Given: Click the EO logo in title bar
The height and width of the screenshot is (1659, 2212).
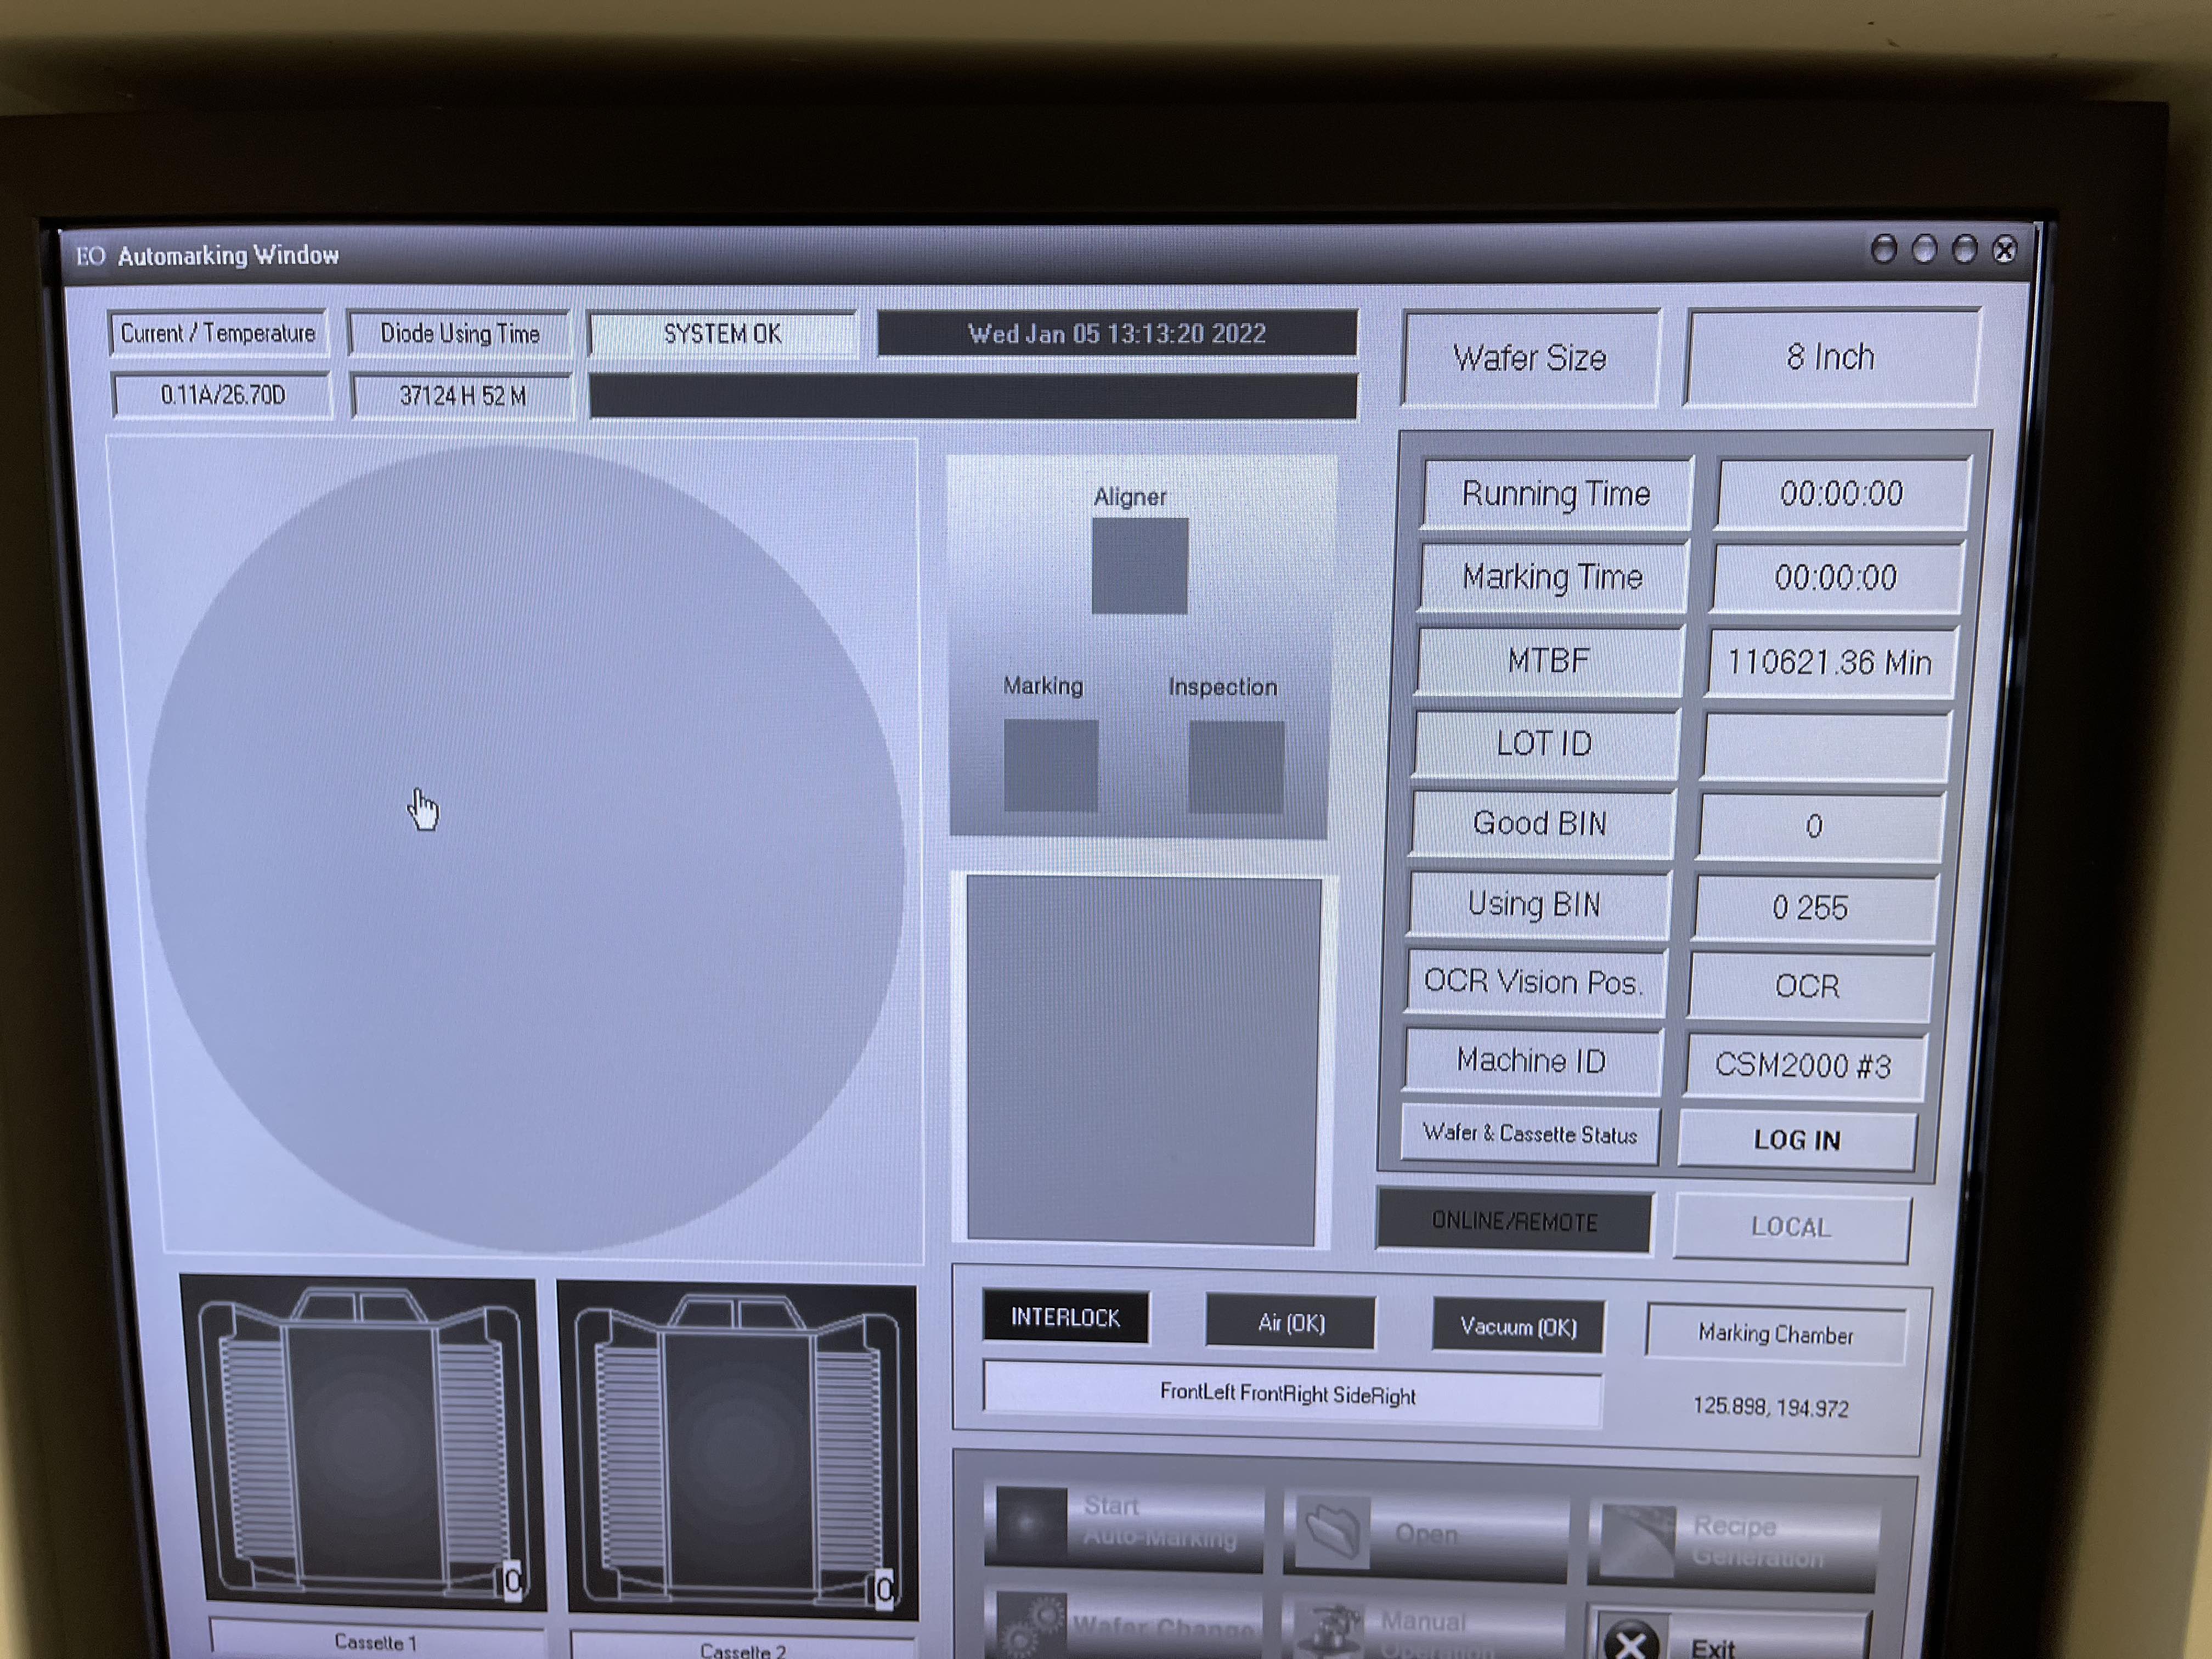Looking at the screenshot, I should tap(90, 256).
